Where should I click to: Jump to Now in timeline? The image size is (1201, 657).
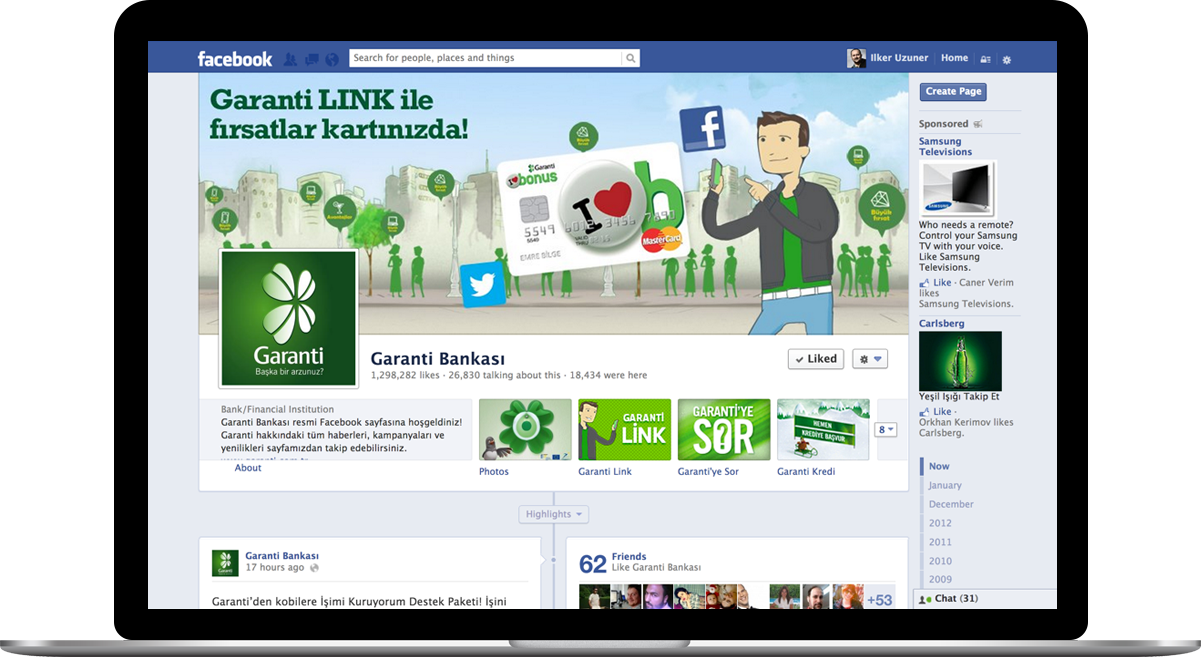click(939, 467)
